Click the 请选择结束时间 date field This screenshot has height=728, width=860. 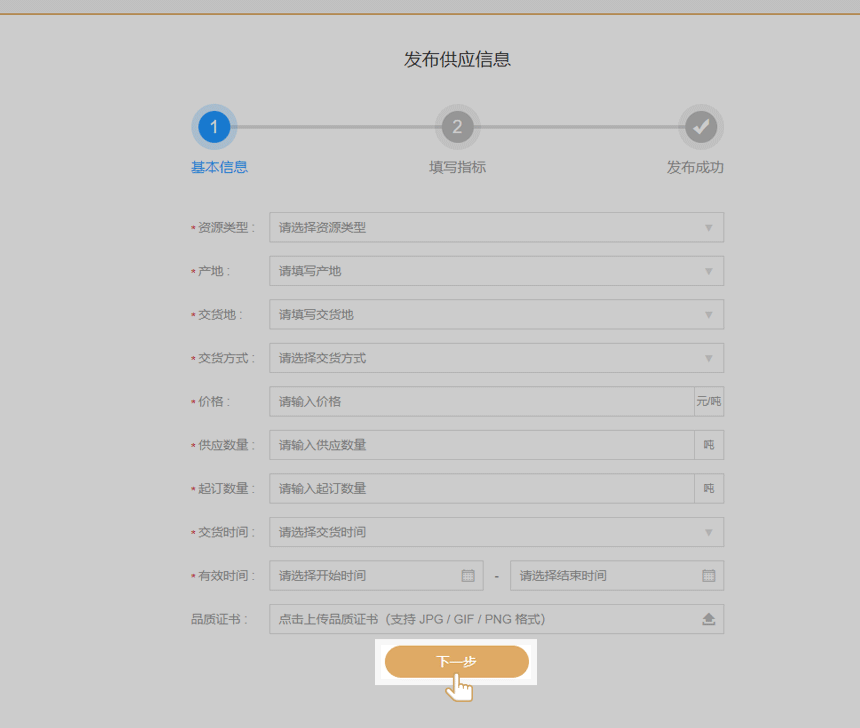pos(605,576)
